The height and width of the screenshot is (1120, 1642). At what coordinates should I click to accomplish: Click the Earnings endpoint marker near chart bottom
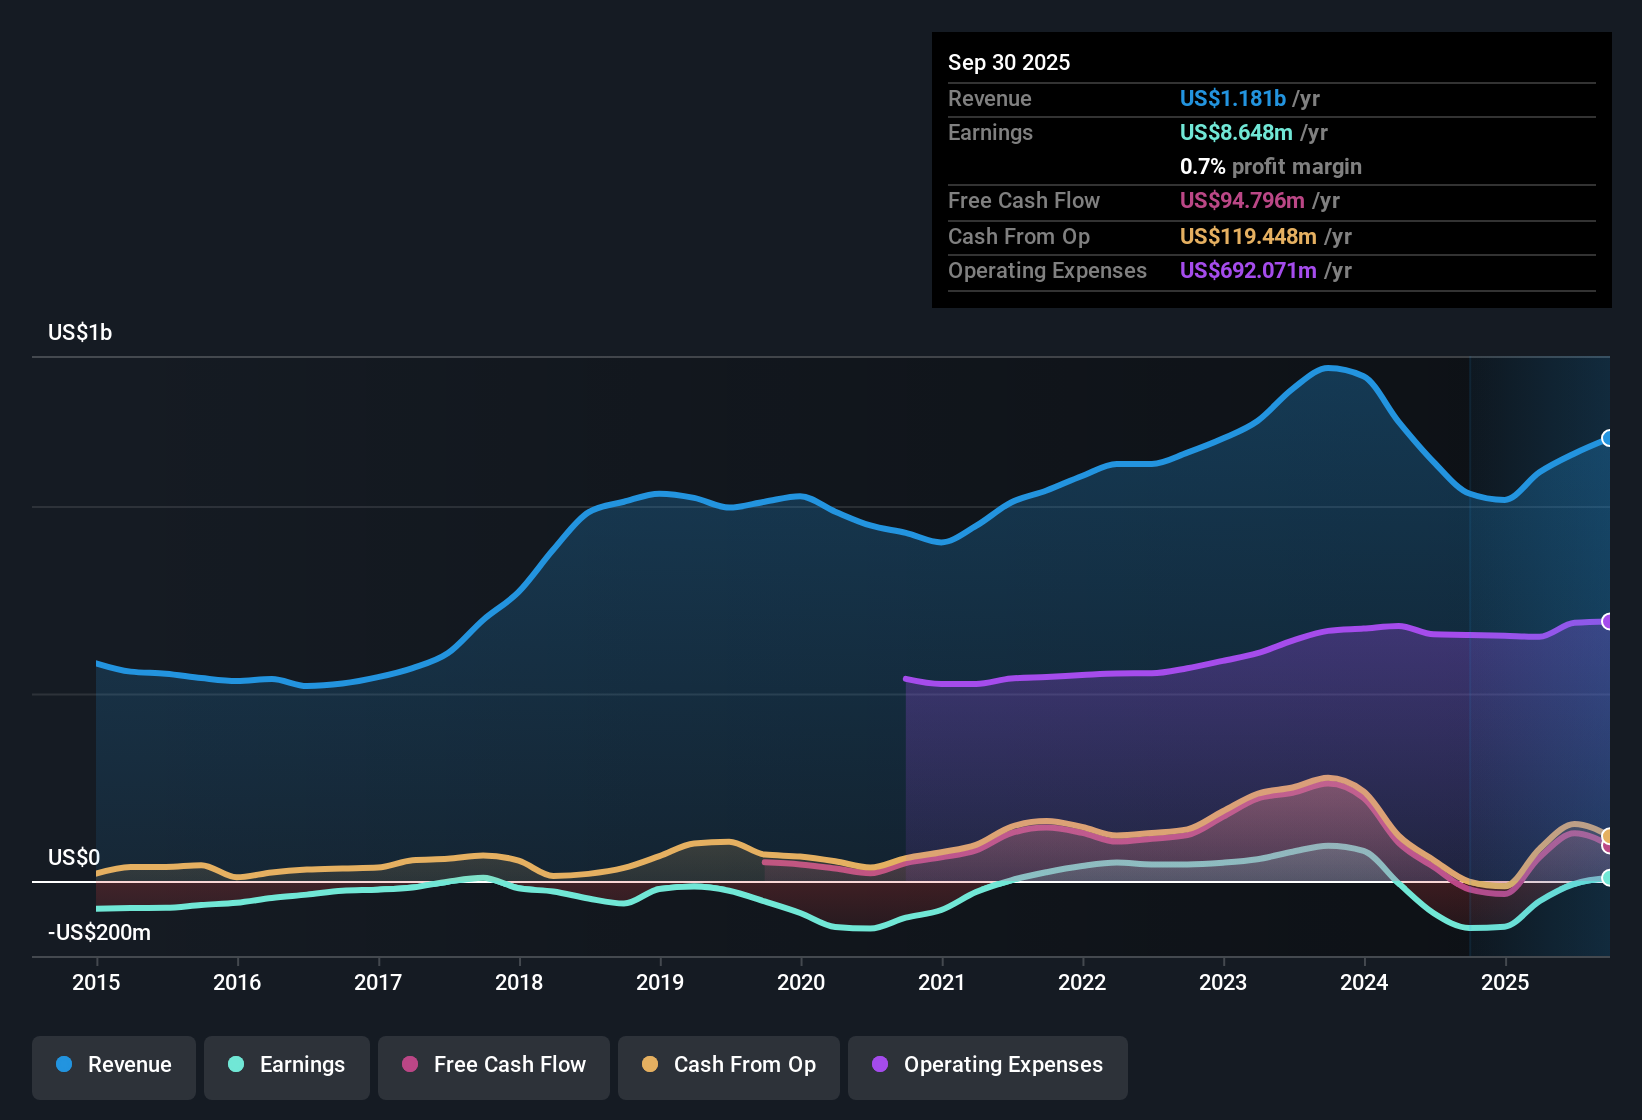pos(1608,879)
